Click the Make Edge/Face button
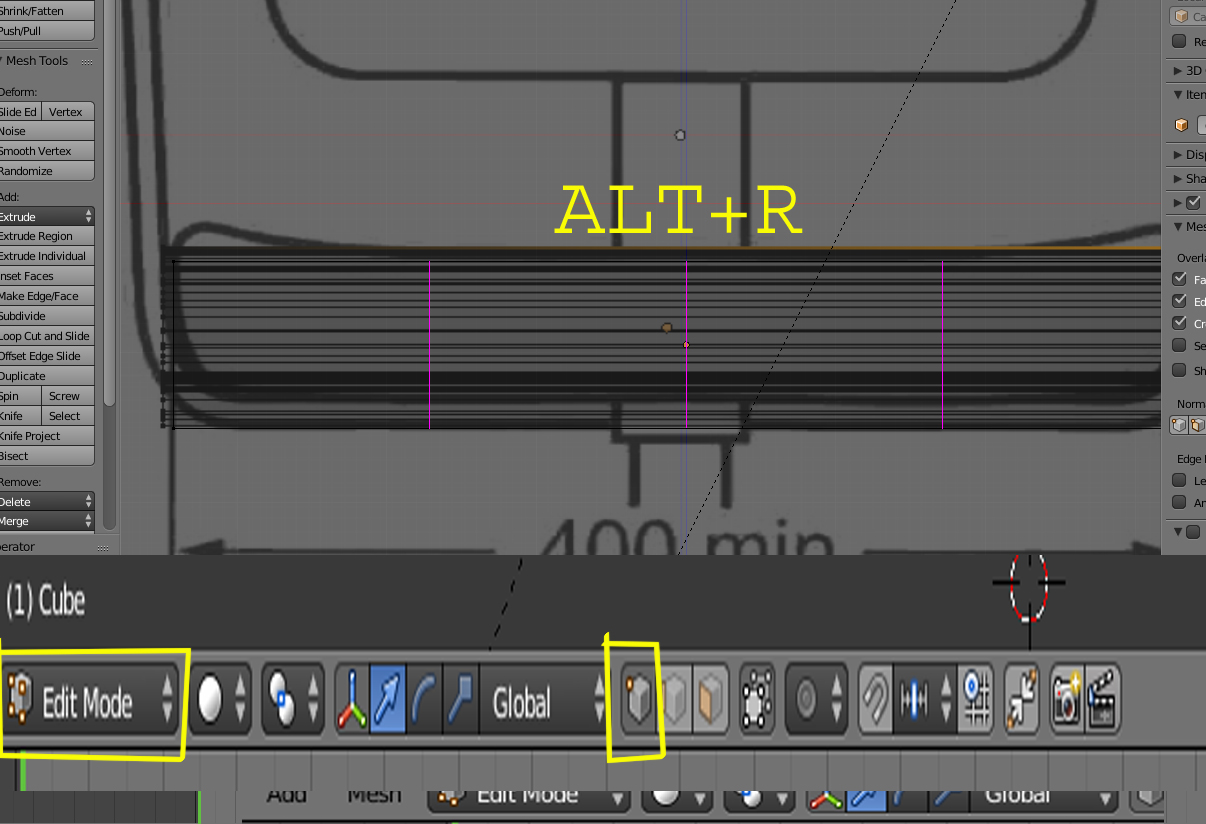Viewport: 1206px width, 824px height. click(47, 296)
